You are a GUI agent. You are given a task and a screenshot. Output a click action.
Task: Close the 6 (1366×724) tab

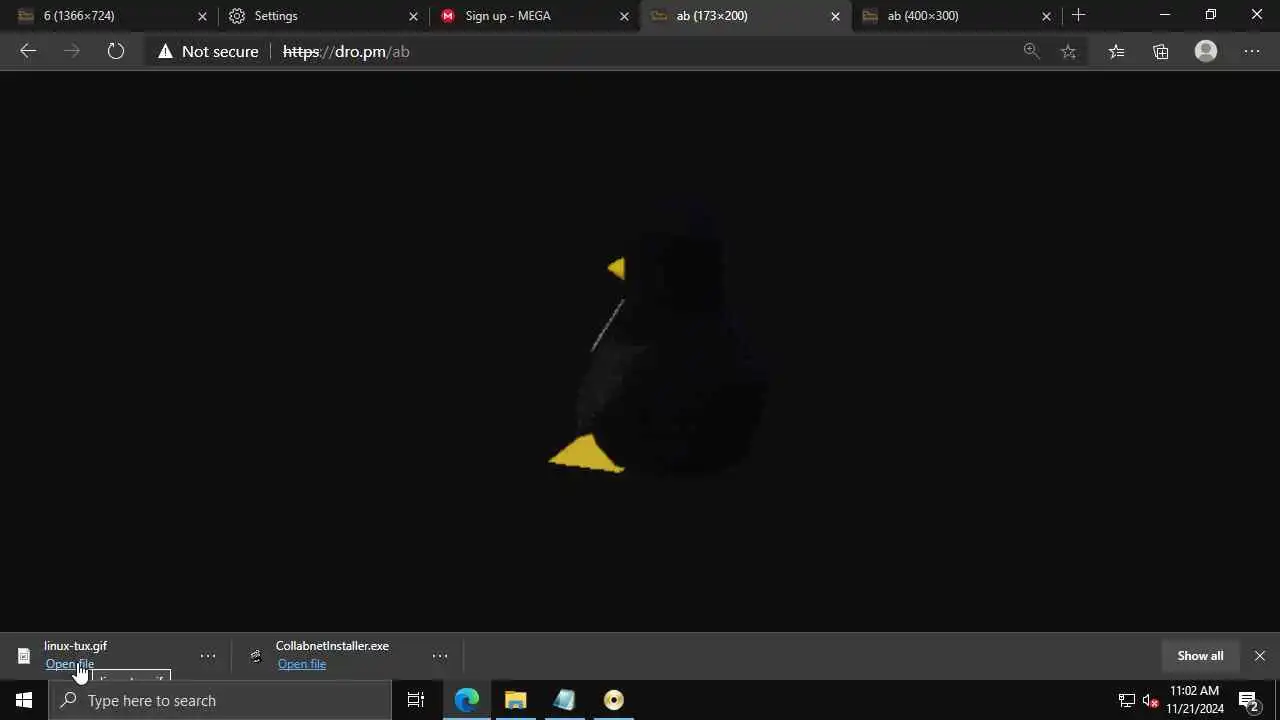tap(202, 16)
